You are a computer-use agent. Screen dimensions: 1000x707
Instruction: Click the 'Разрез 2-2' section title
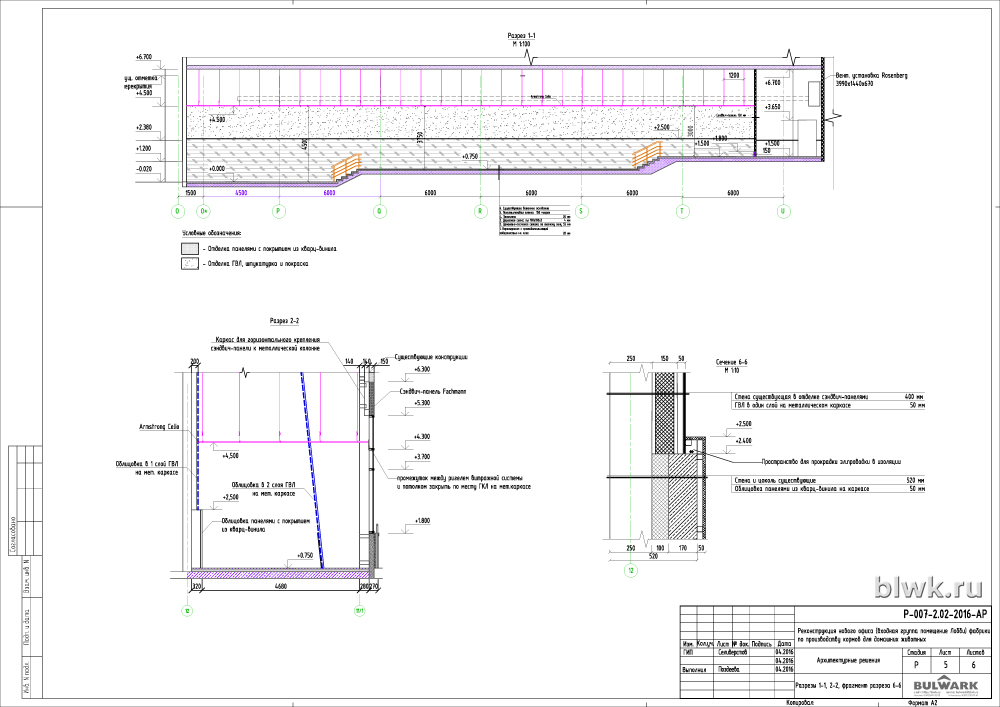tap(284, 320)
